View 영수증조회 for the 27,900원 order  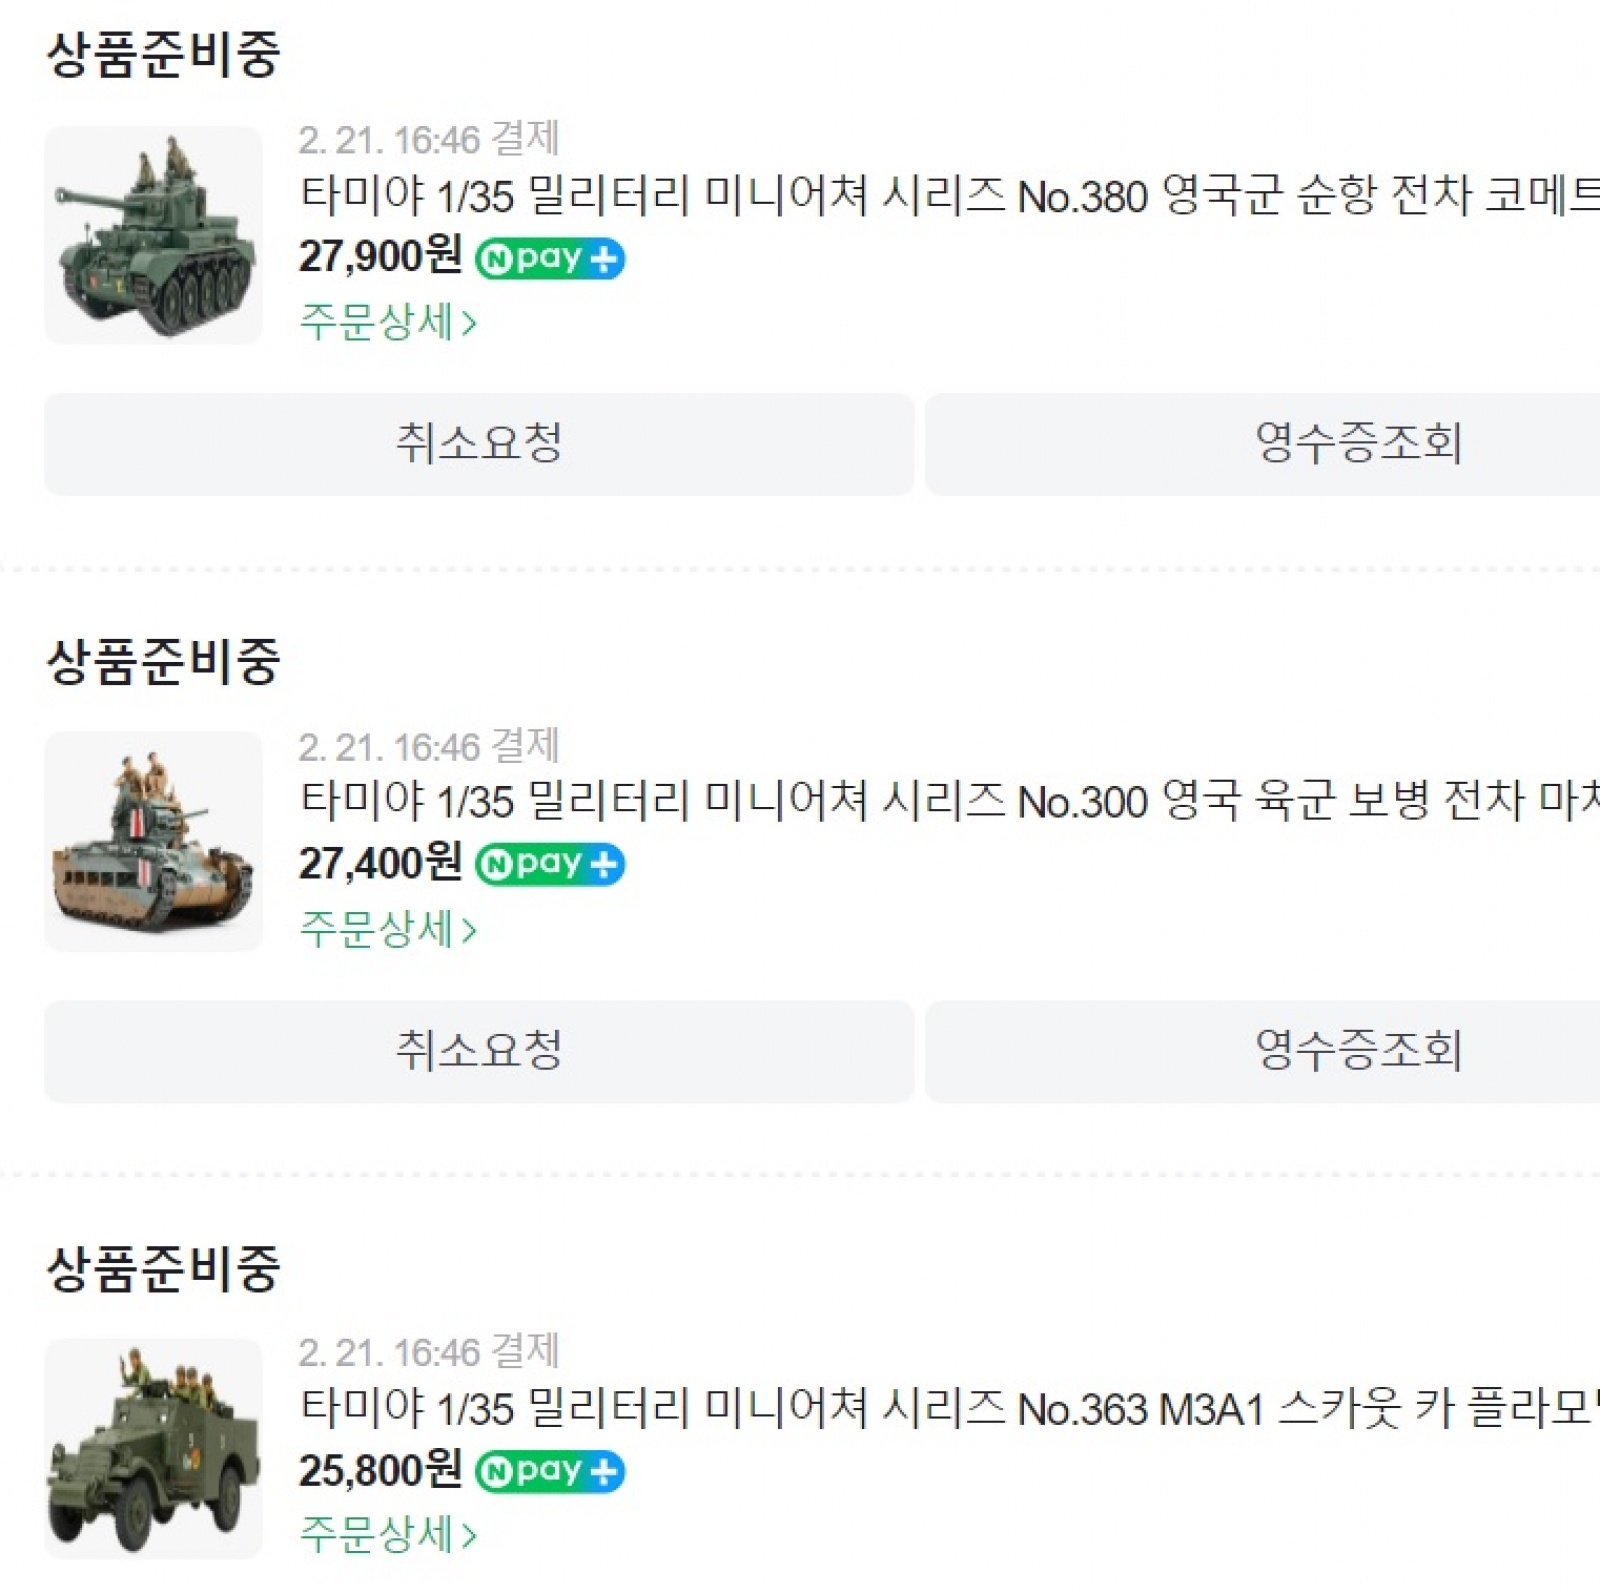(1360, 444)
